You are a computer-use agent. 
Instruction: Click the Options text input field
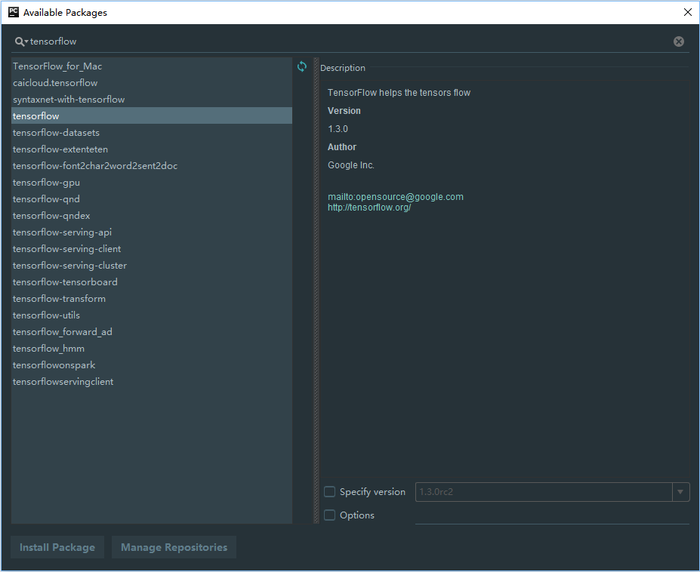pos(550,515)
